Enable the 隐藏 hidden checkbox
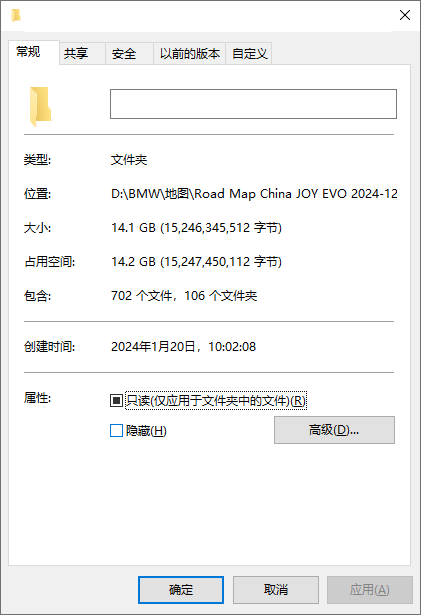 [x=116, y=431]
